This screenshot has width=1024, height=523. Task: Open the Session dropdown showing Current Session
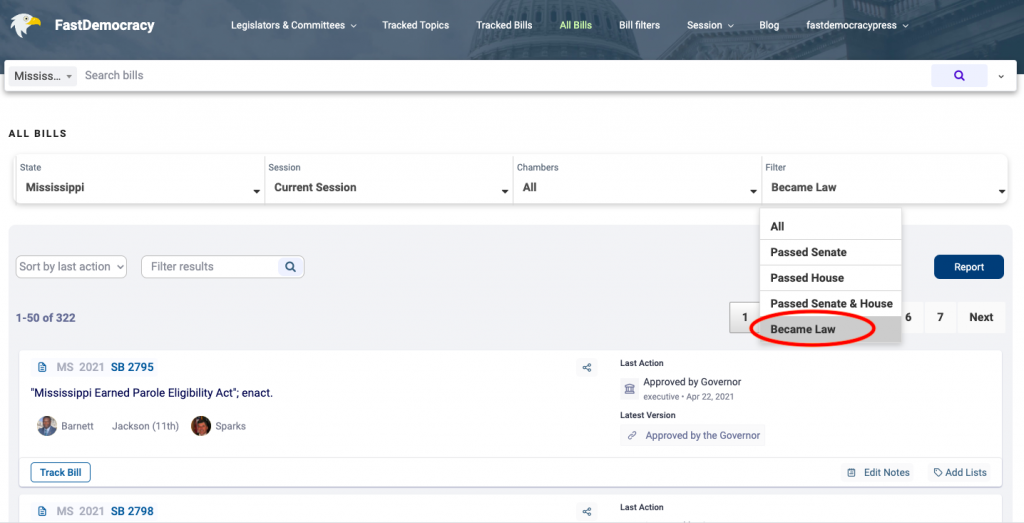[388, 187]
